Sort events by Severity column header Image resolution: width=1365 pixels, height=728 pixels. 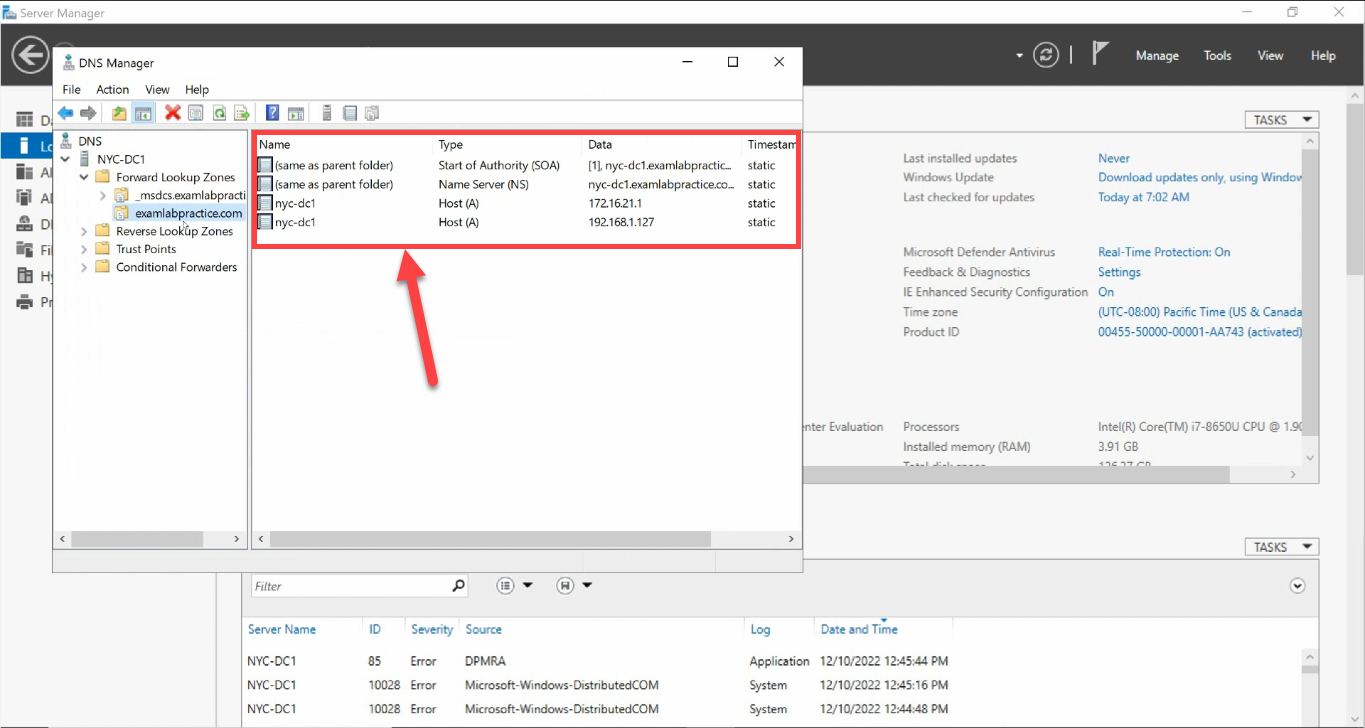click(432, 629)
